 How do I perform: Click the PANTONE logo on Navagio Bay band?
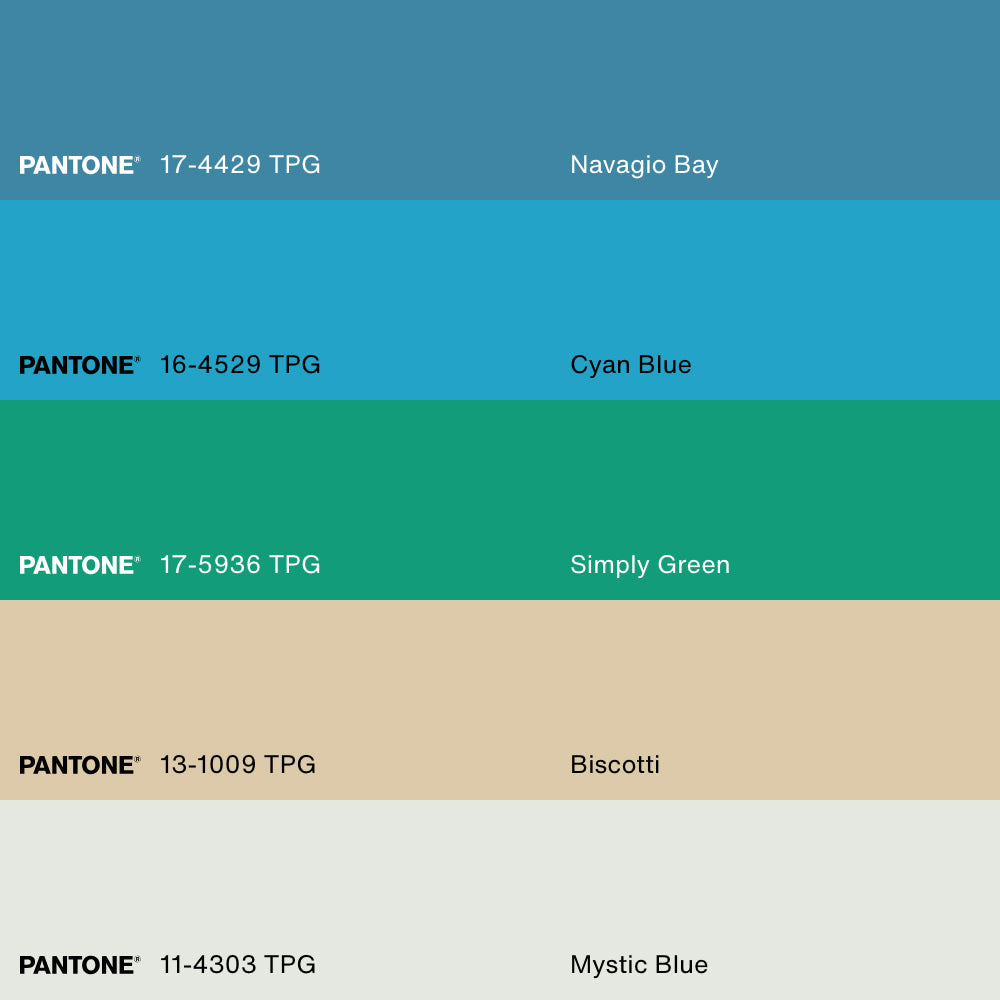click(79, 165)
